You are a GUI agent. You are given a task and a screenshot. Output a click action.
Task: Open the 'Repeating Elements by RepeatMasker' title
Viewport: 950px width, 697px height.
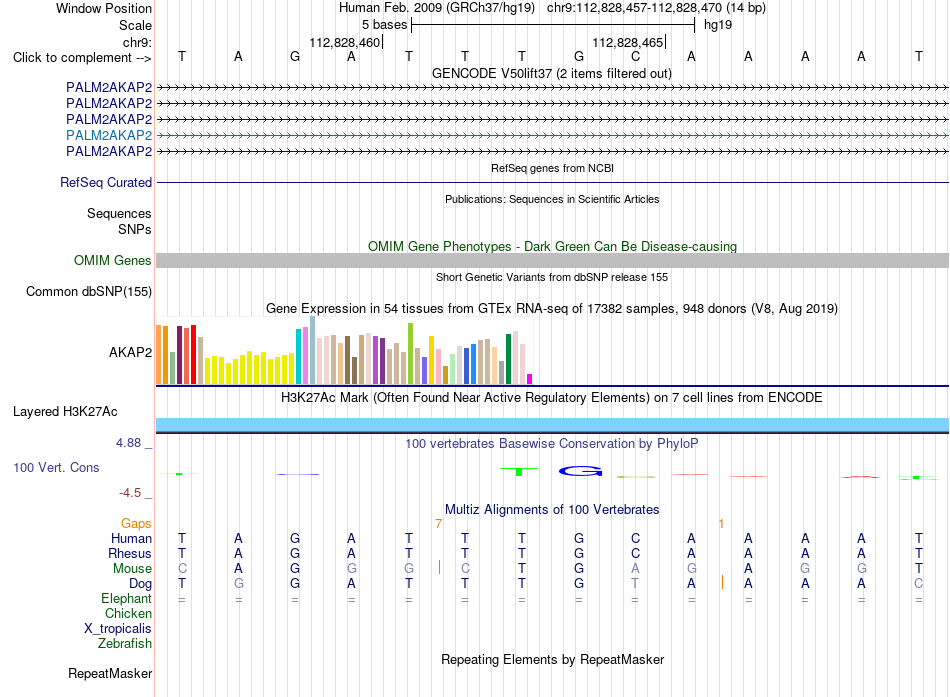(x=552, y=659)
